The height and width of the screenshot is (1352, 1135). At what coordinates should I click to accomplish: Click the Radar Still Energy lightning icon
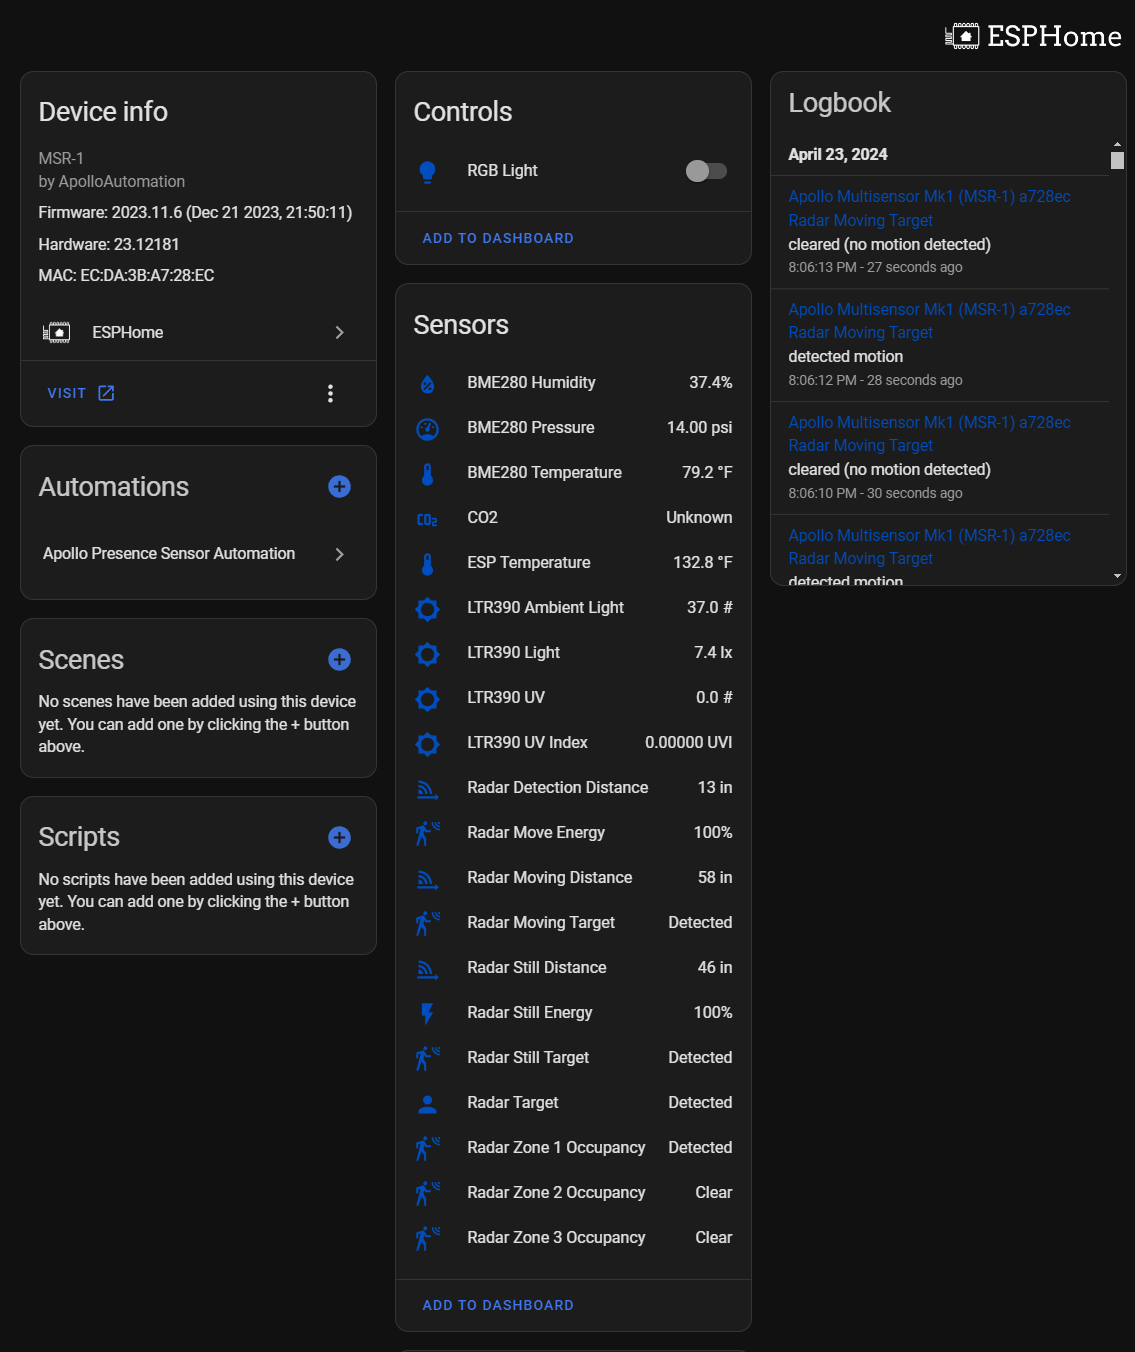coord(427,1013)
